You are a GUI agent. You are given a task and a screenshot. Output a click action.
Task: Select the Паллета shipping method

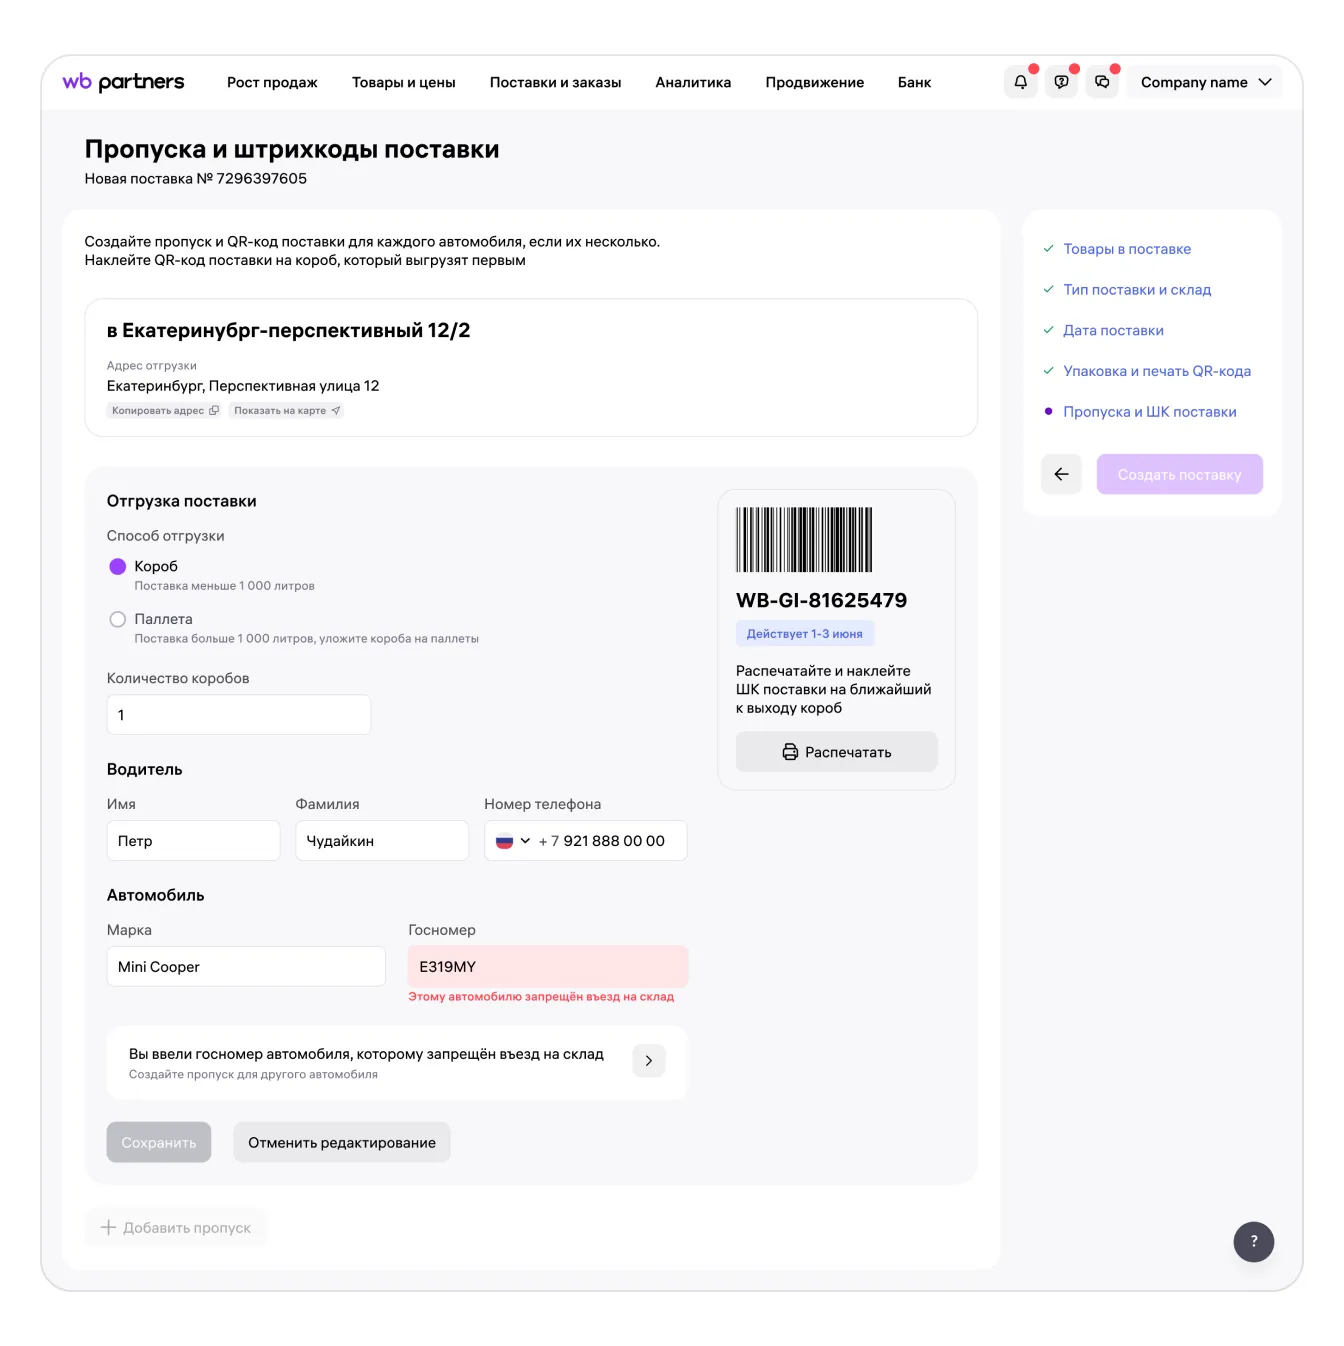pyautogui.click(x=118, y=620)
